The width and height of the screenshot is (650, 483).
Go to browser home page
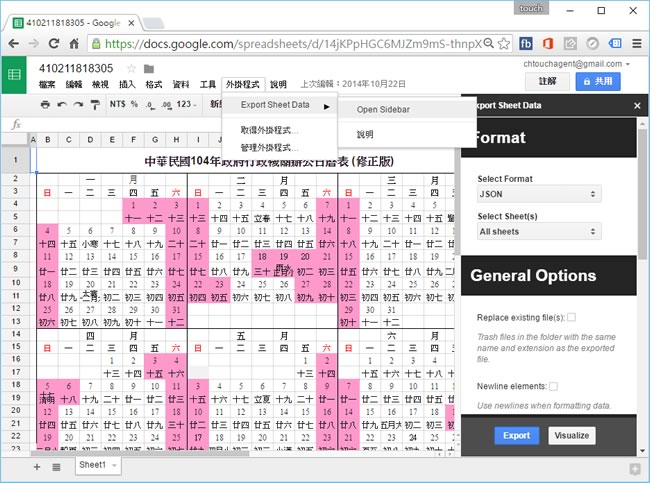(74, 43)
